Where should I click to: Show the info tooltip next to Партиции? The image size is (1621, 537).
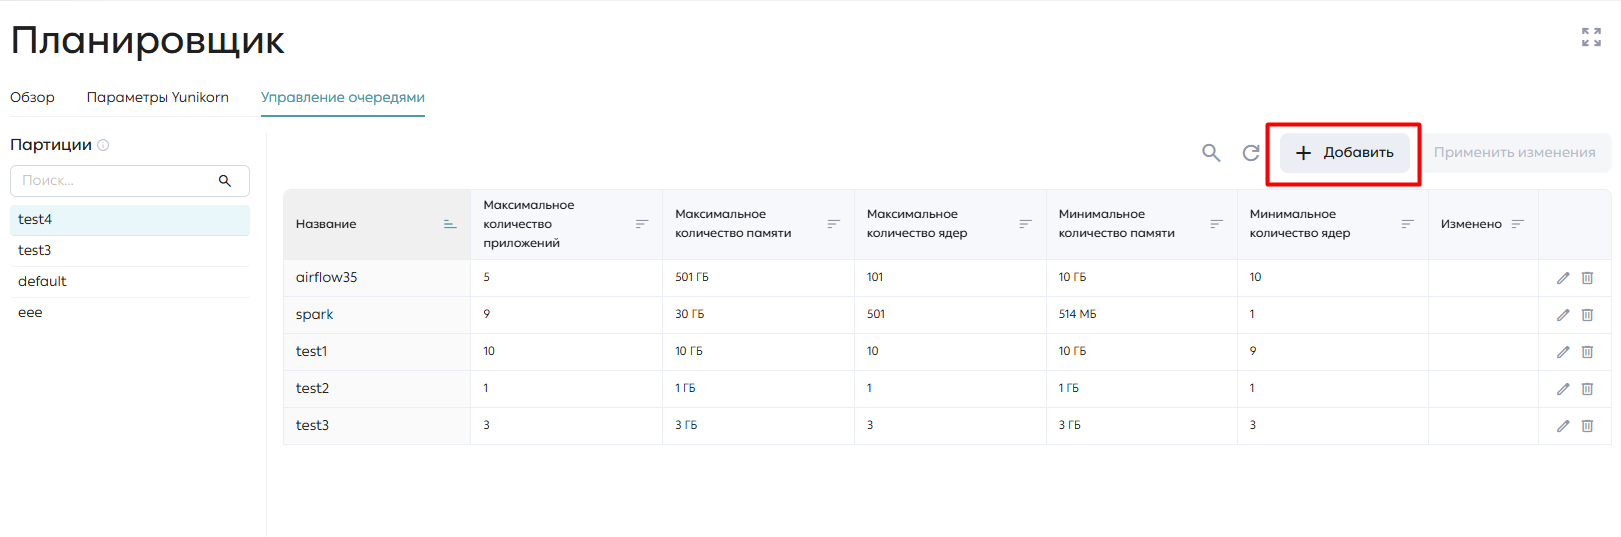[103, 145]
